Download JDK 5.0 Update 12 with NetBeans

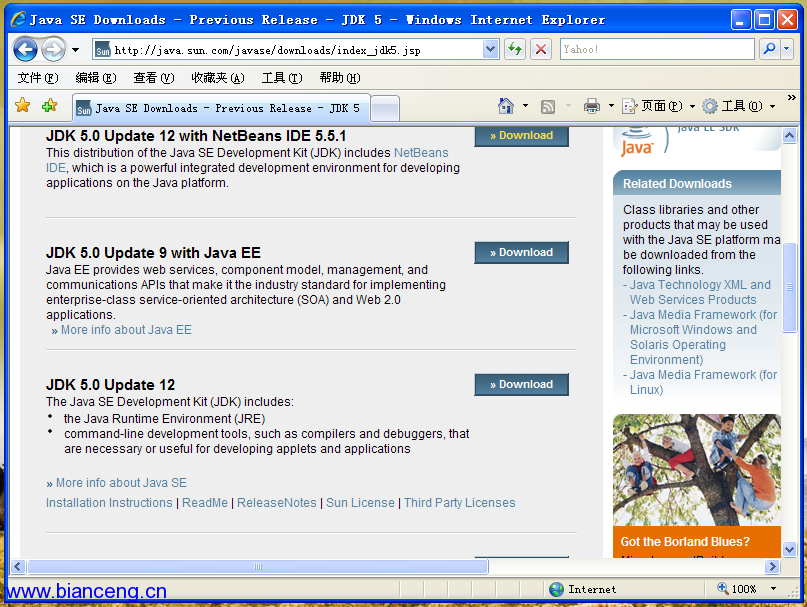[x=521, y=136]
